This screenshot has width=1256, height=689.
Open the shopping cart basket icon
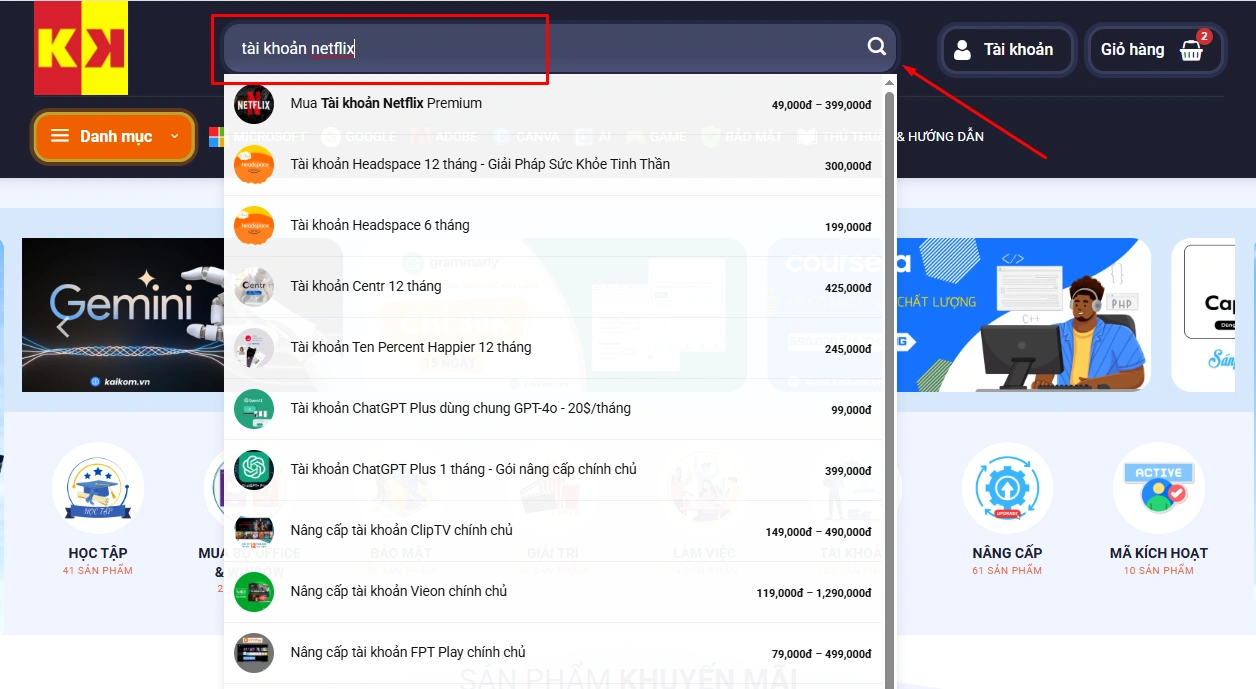point(1191,50)
